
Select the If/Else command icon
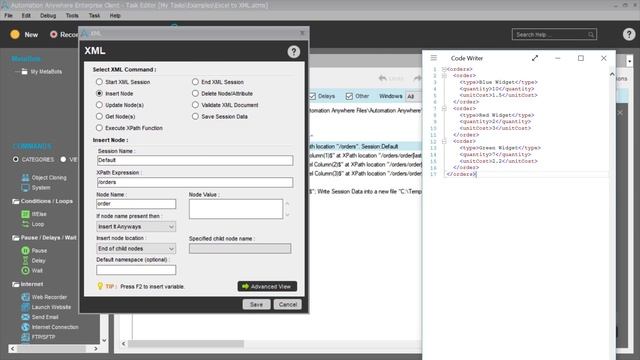pos(25,214)
